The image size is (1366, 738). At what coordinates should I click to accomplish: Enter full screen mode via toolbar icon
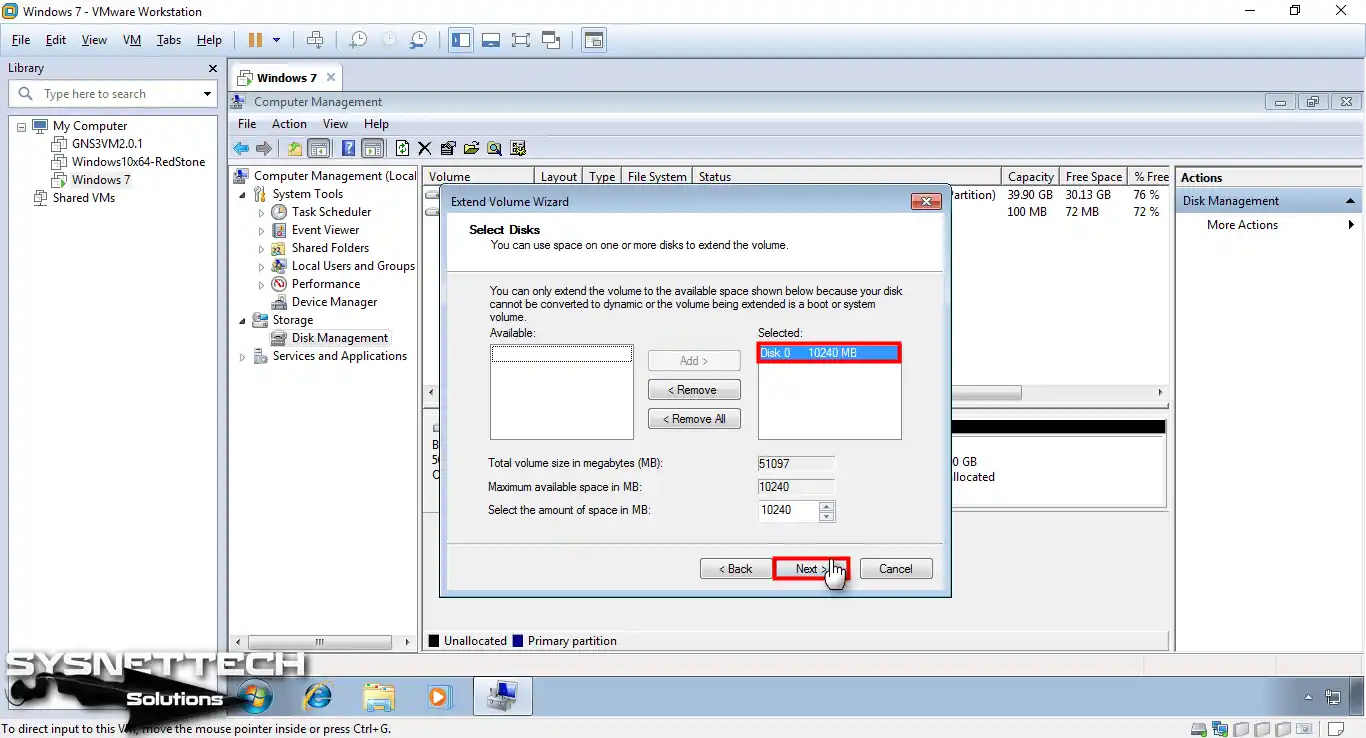(520, 40)
